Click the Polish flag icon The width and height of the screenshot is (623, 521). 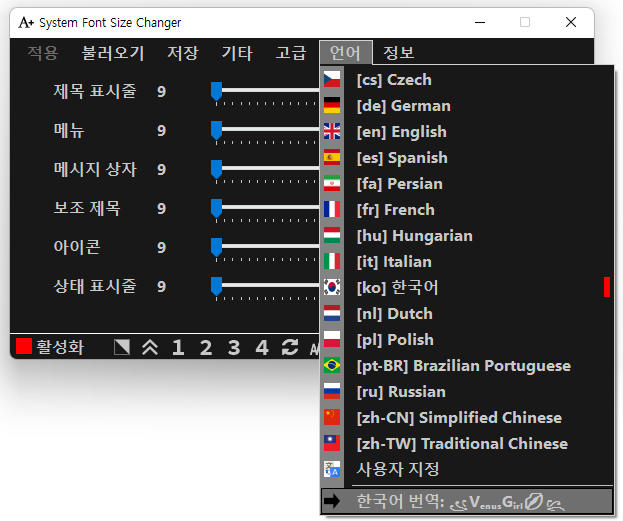coord(332,339)
